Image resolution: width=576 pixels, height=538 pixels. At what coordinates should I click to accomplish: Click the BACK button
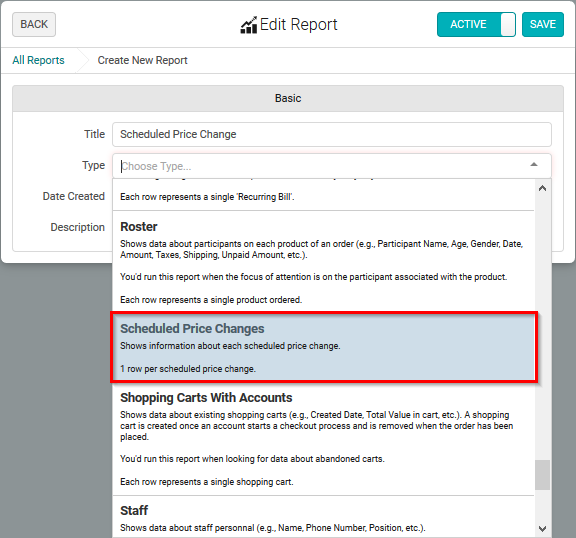click(x=34, y=24)
